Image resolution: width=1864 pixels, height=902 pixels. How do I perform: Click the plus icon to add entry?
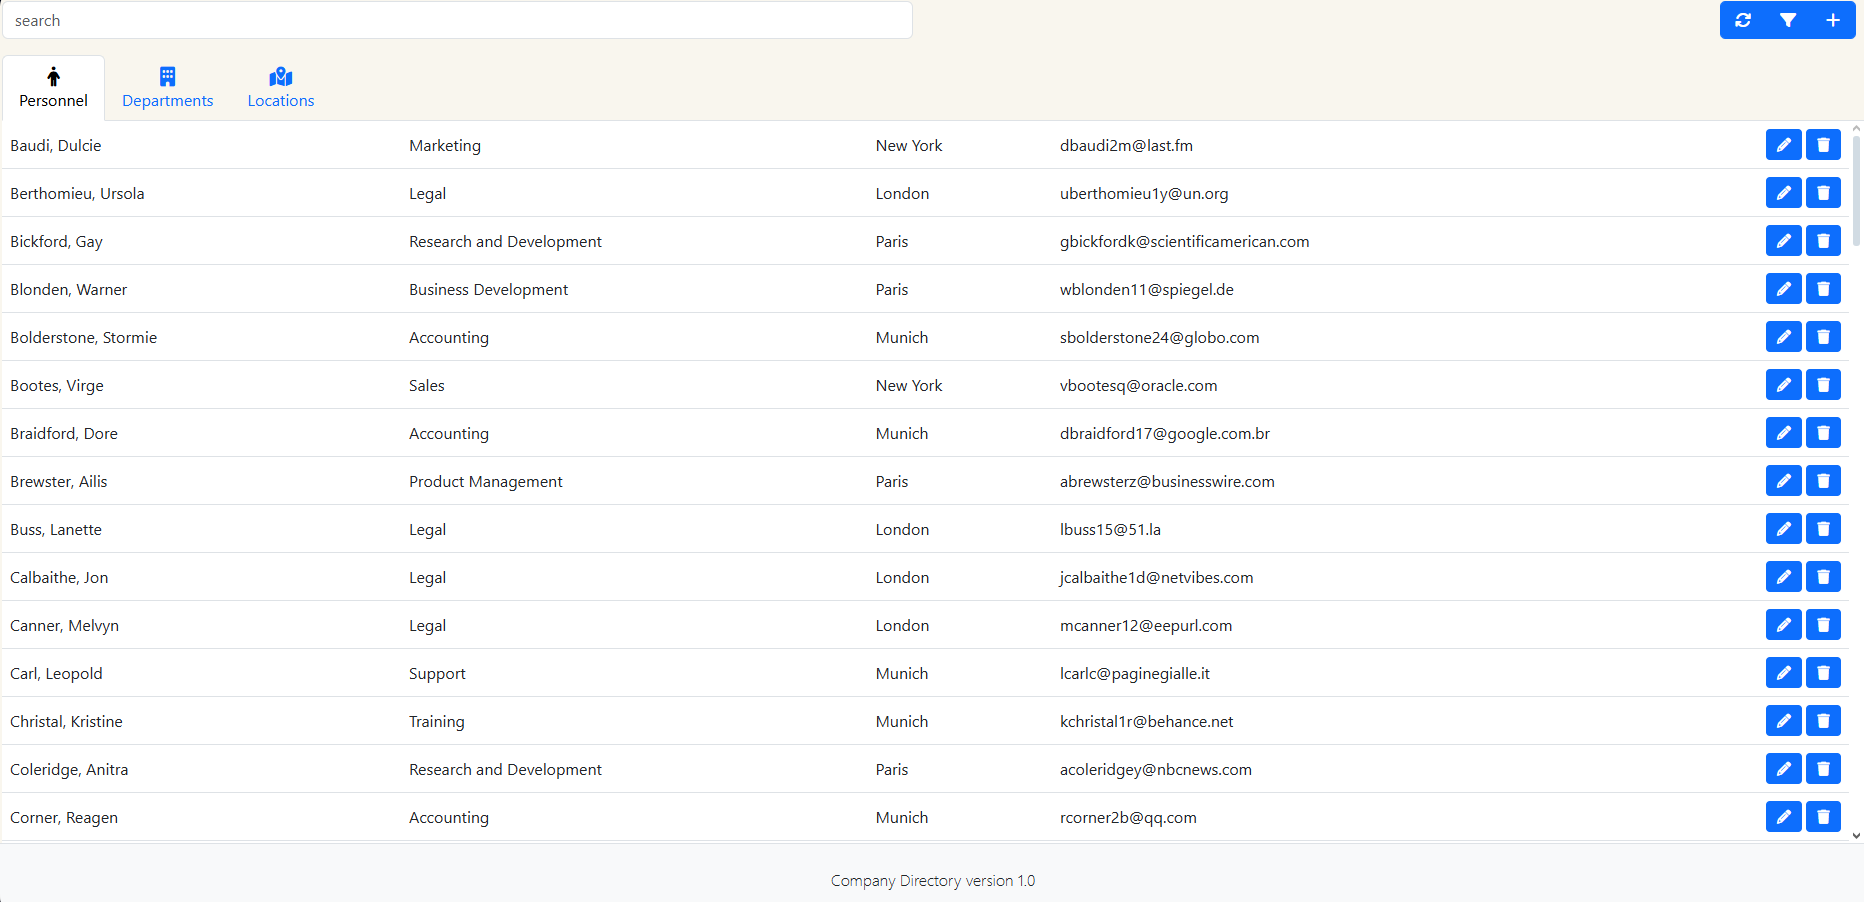point(1832,20)
